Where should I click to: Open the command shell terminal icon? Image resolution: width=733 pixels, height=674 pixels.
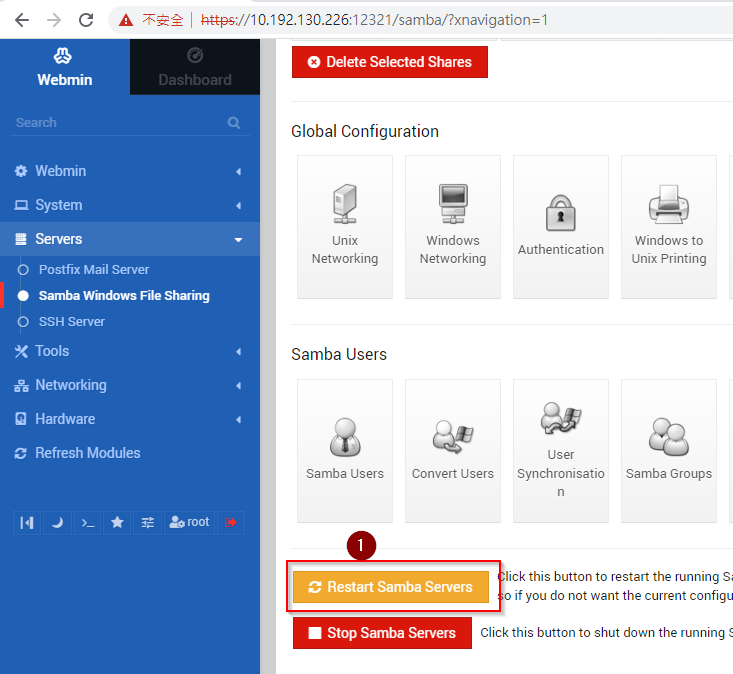tap(87, 523)
